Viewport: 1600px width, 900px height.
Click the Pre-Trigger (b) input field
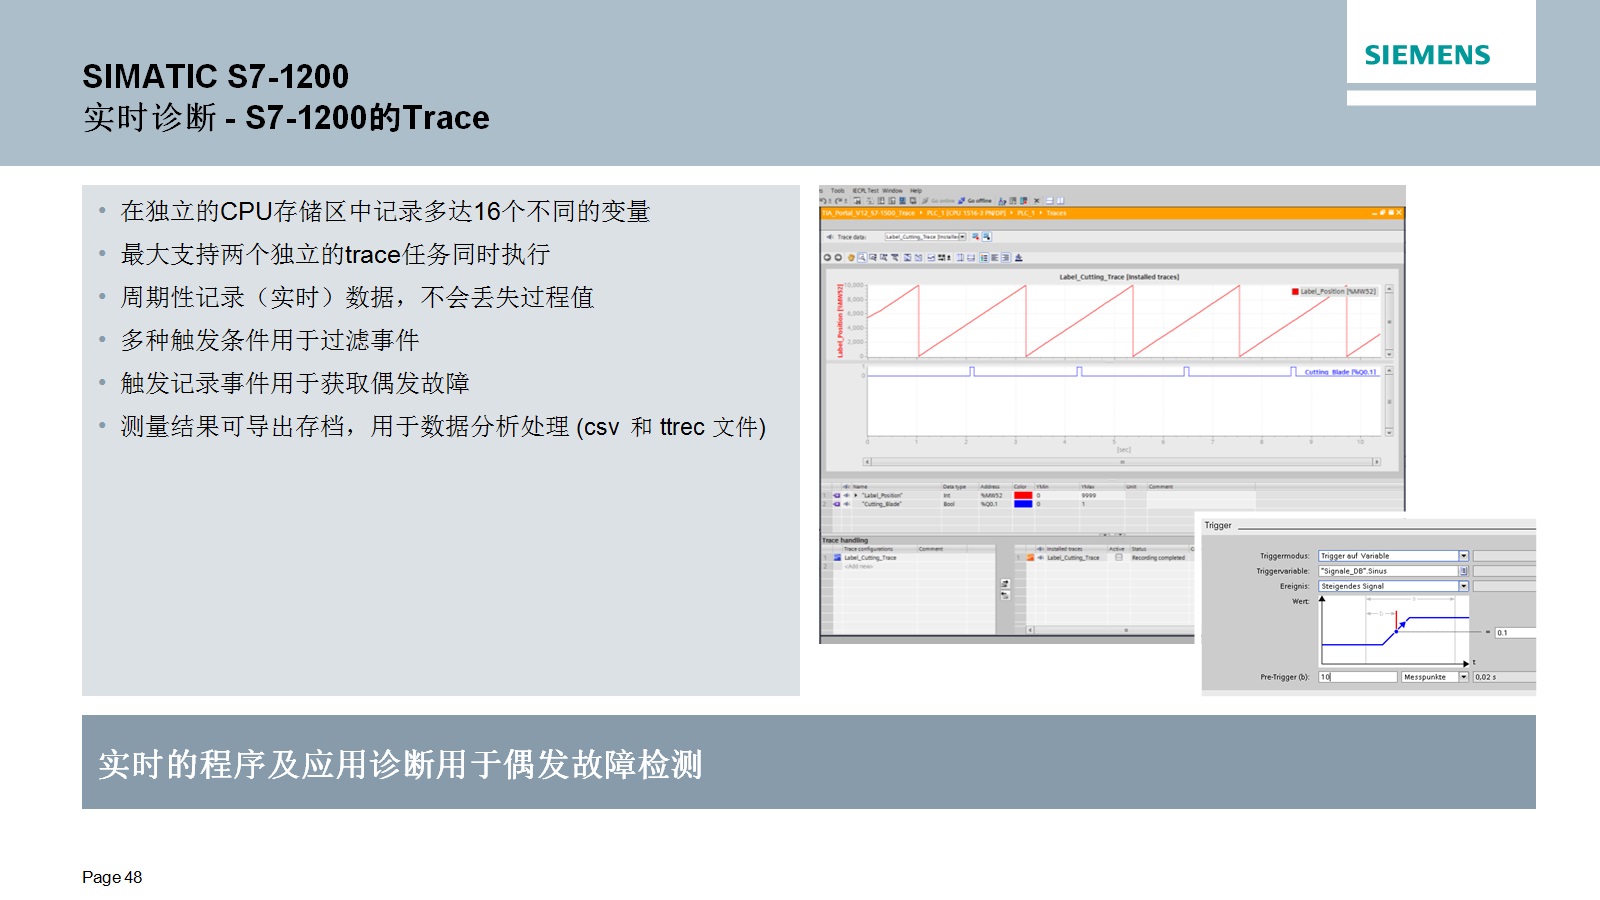1357,677
